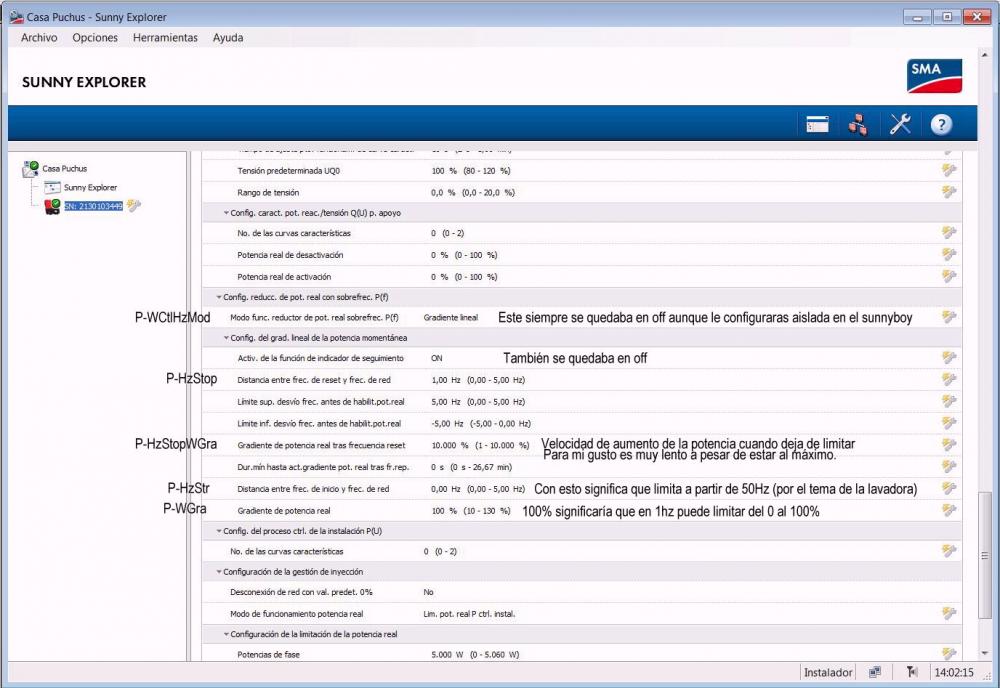Click the key icon beside SN: 2130103449
Viewport: 1000px width, 688px height.
[133, 205]
